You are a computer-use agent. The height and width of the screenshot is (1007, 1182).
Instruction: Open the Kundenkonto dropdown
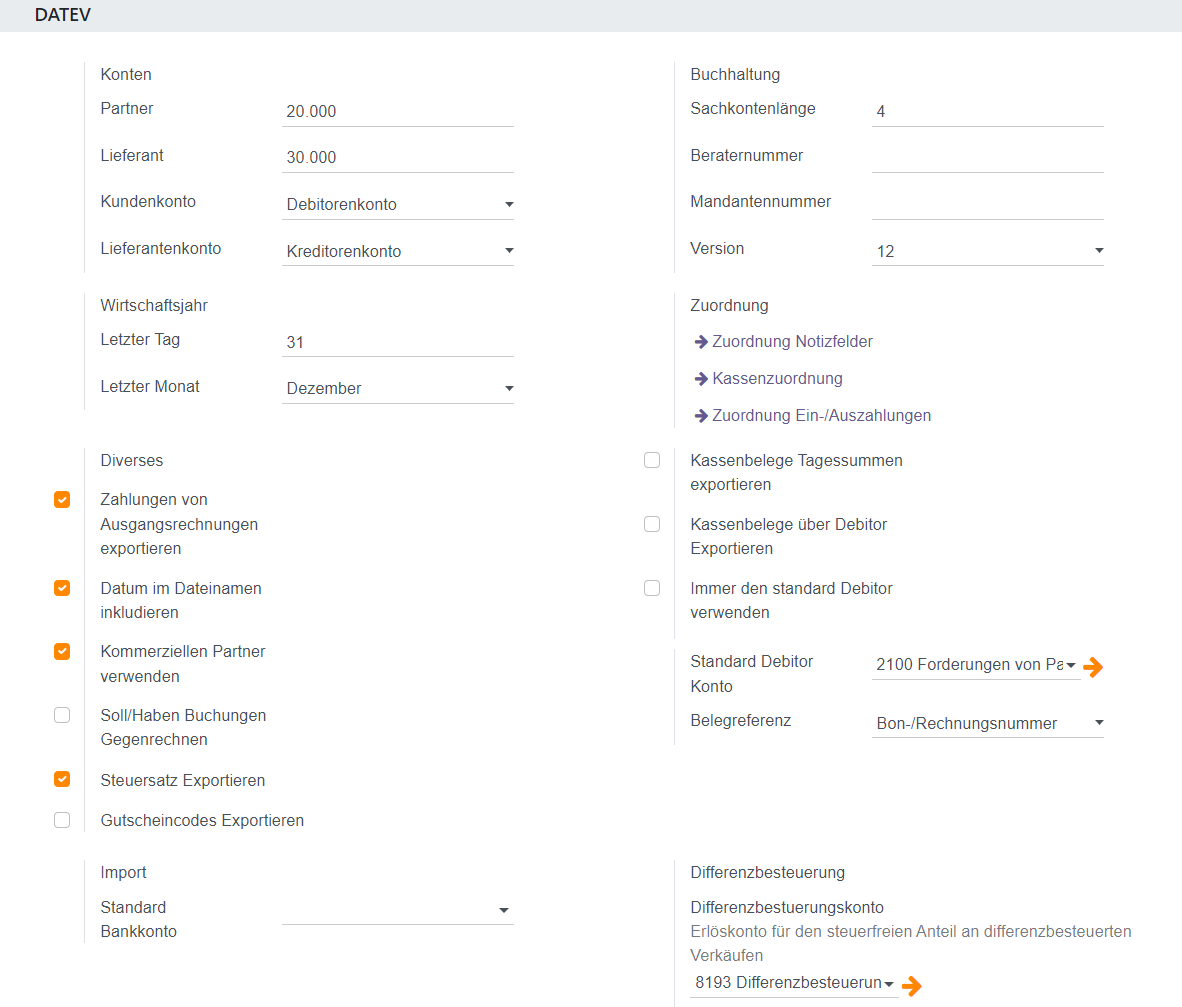pos(397,205)
